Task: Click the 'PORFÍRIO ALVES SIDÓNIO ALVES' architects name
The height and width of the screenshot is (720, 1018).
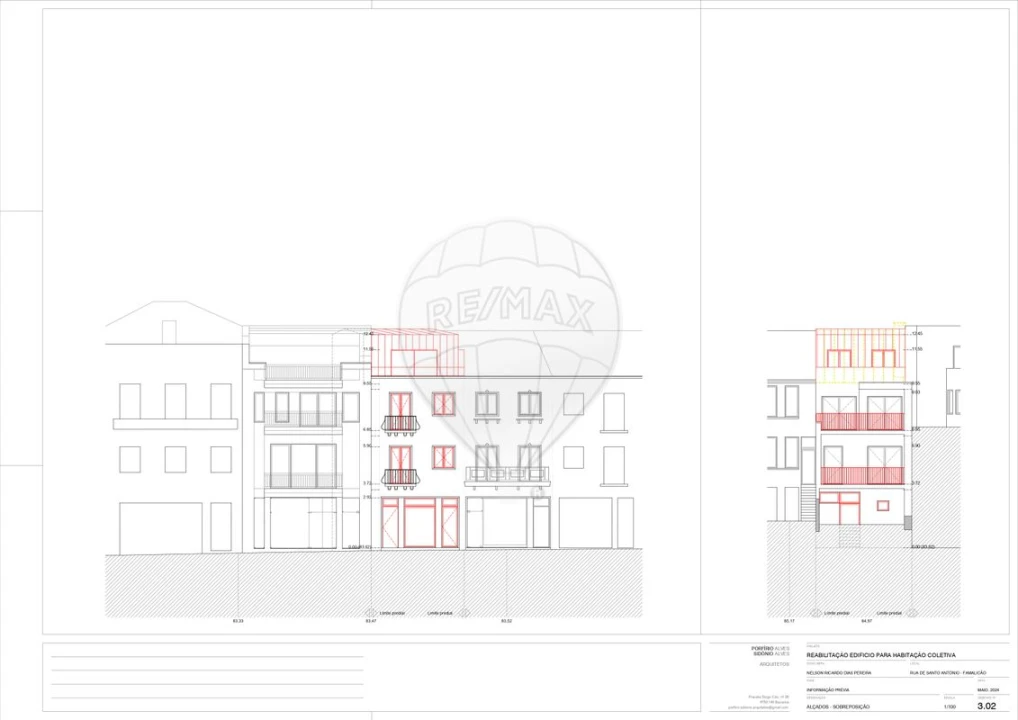Action: [770, 651]
